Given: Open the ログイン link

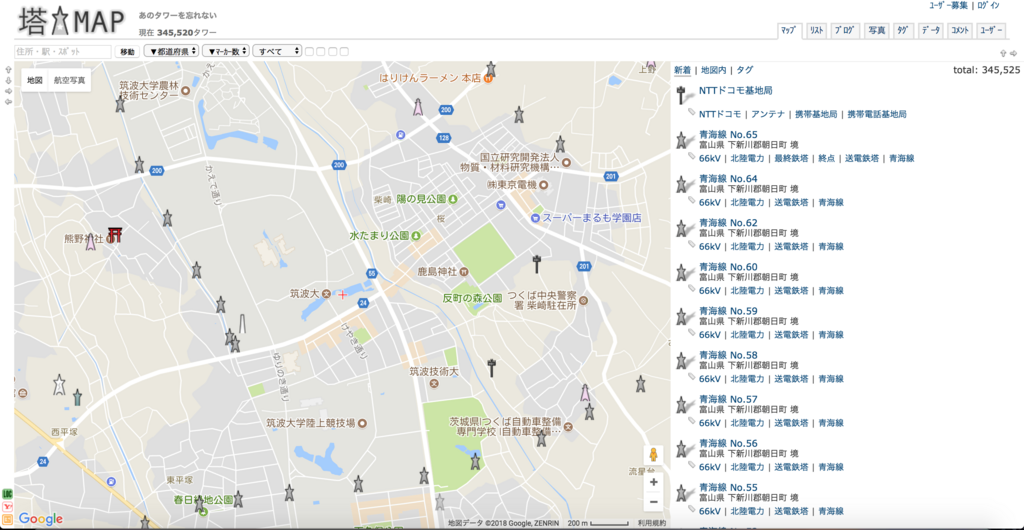Looking at the screenshot, I should click(x=988, y=5).
